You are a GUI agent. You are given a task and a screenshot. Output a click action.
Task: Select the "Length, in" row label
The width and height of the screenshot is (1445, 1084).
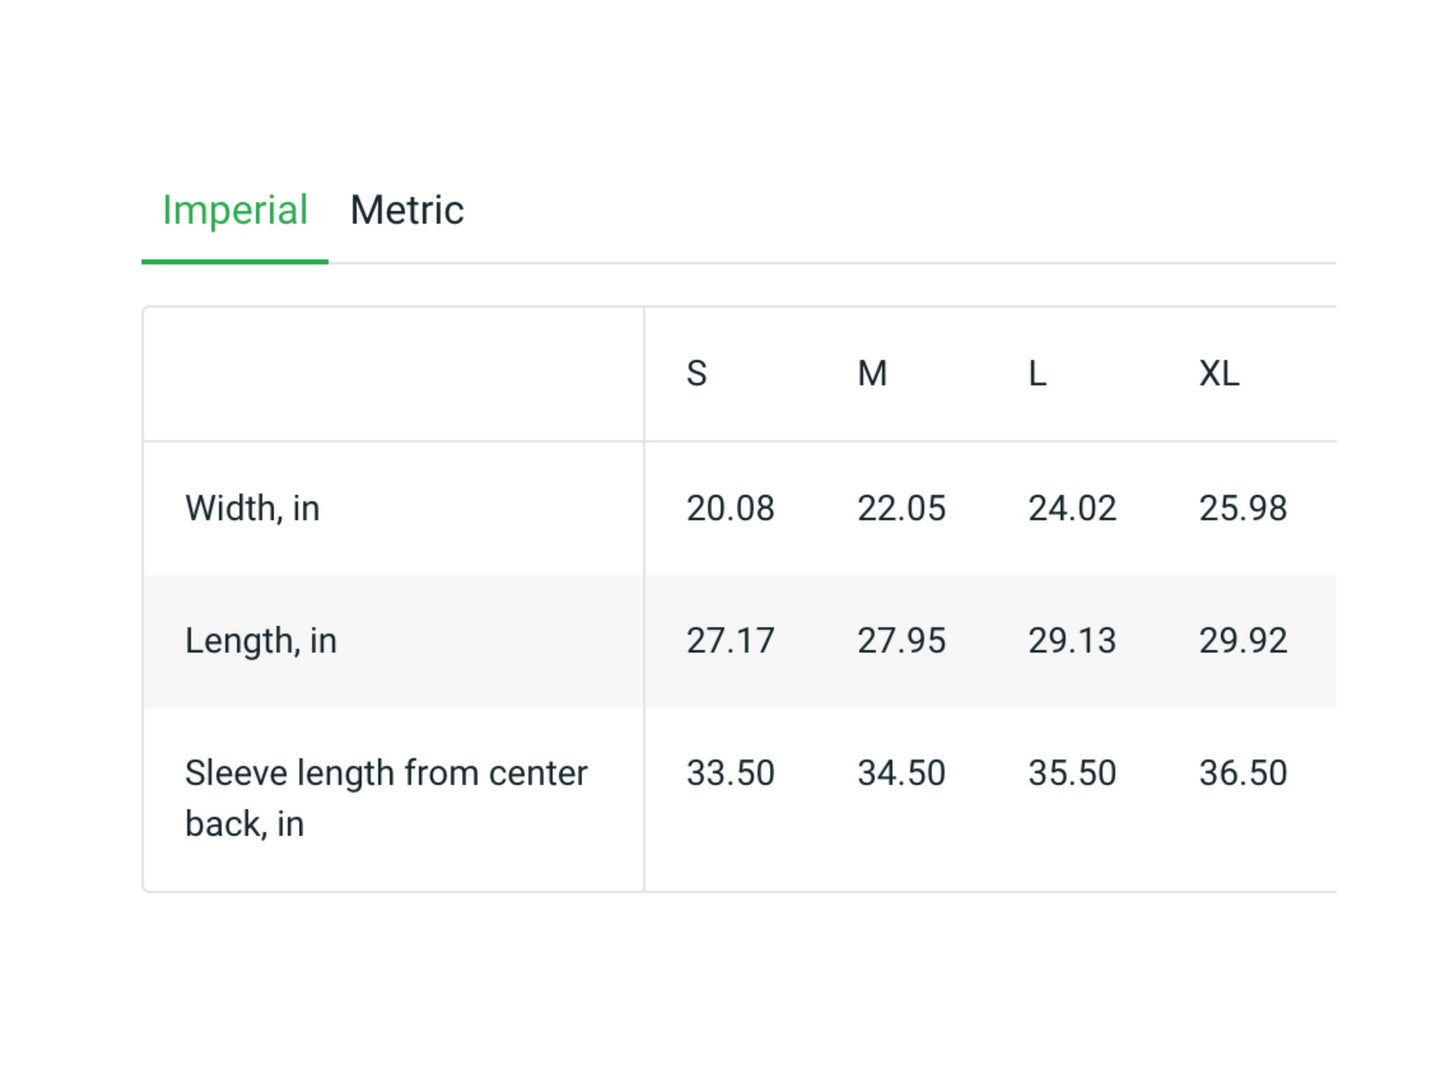pos(261,641)
